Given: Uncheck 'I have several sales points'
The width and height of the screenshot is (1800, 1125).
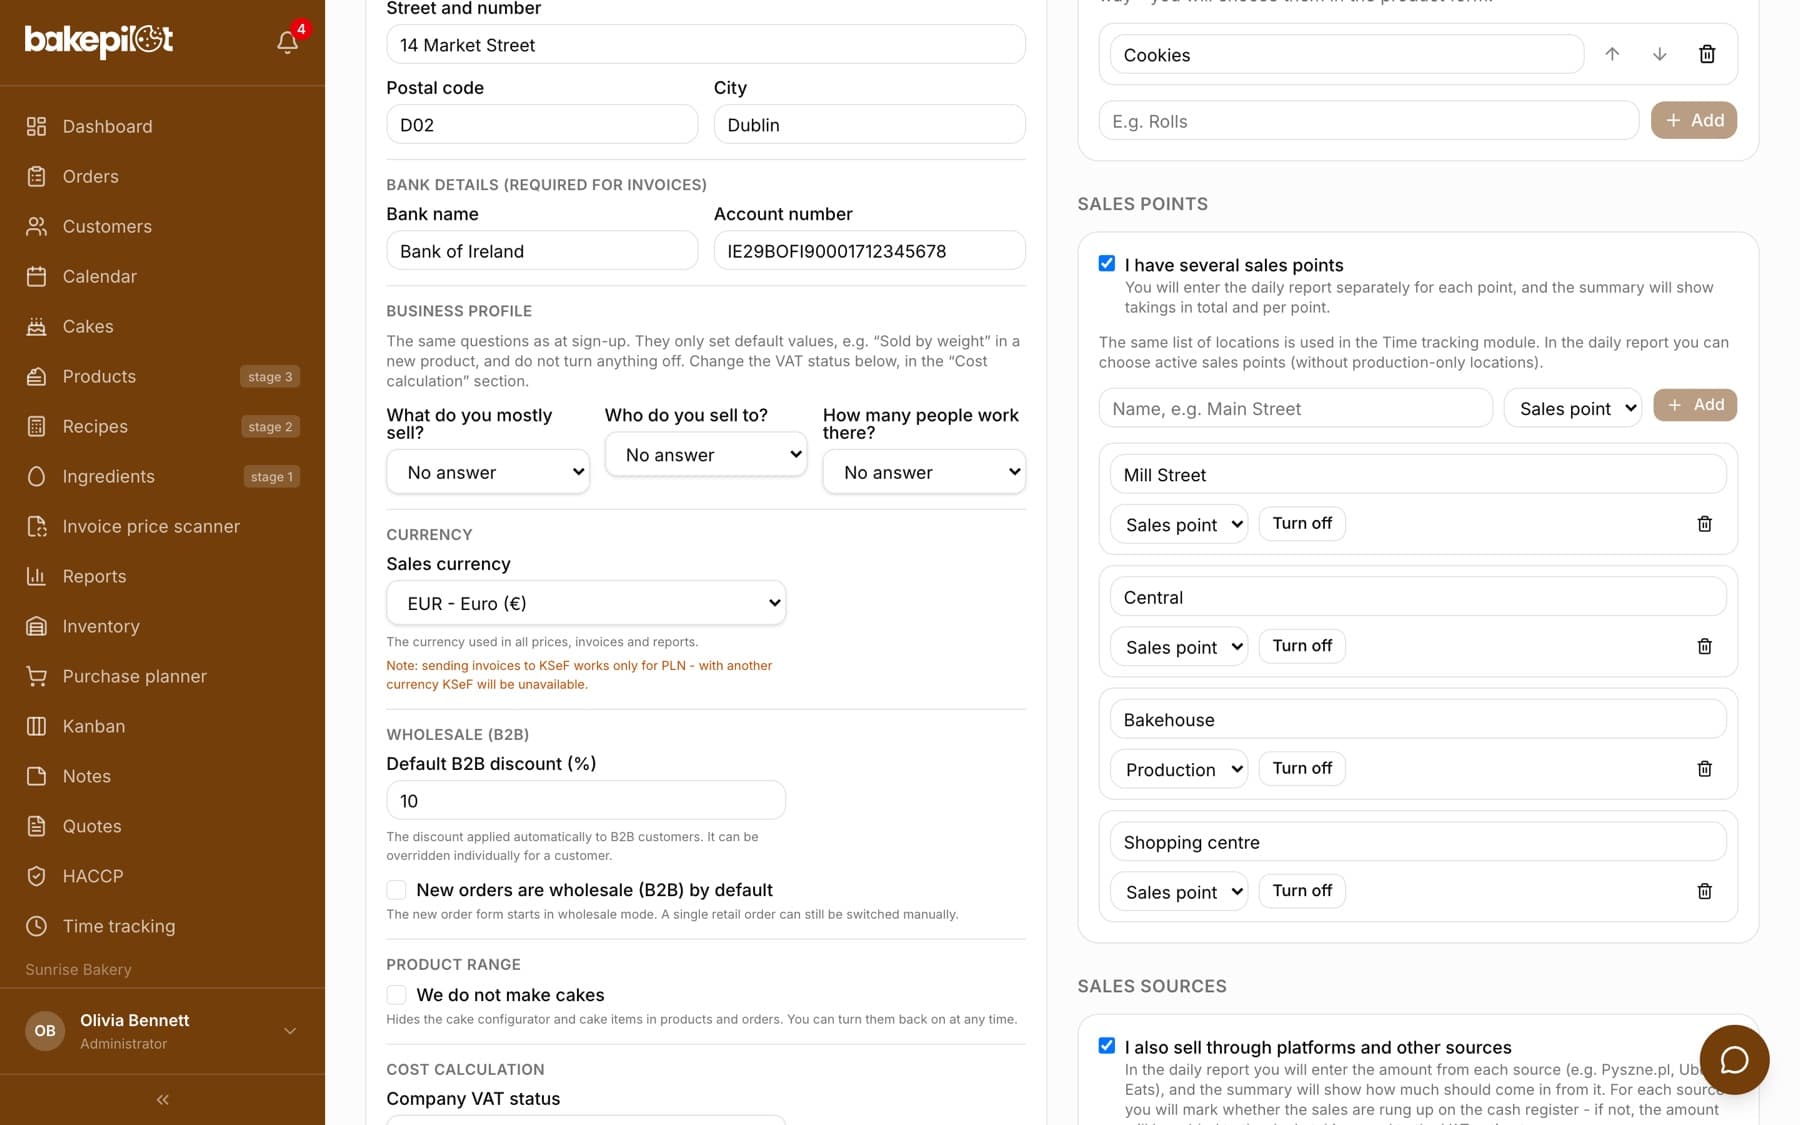Looking at the screenshot, I should point(1106,264).
